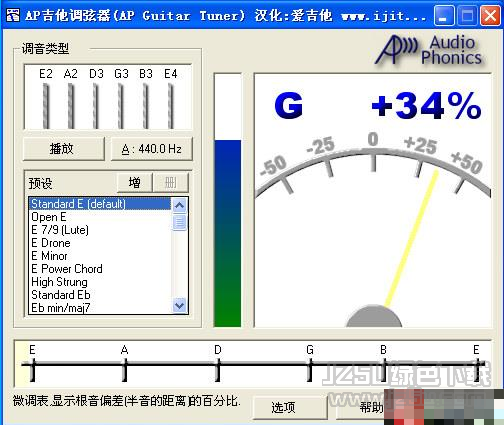Click the B marker on note scale

384,364
